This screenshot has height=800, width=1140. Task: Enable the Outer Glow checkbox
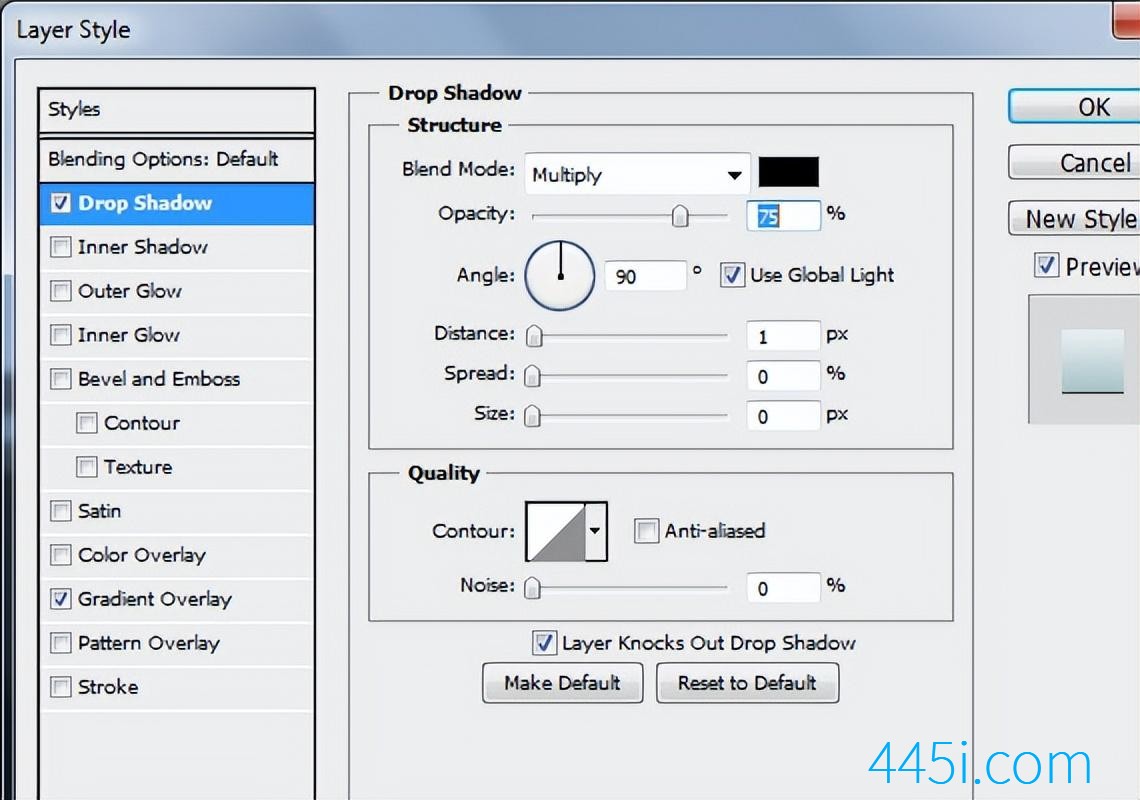pos(60,291)
